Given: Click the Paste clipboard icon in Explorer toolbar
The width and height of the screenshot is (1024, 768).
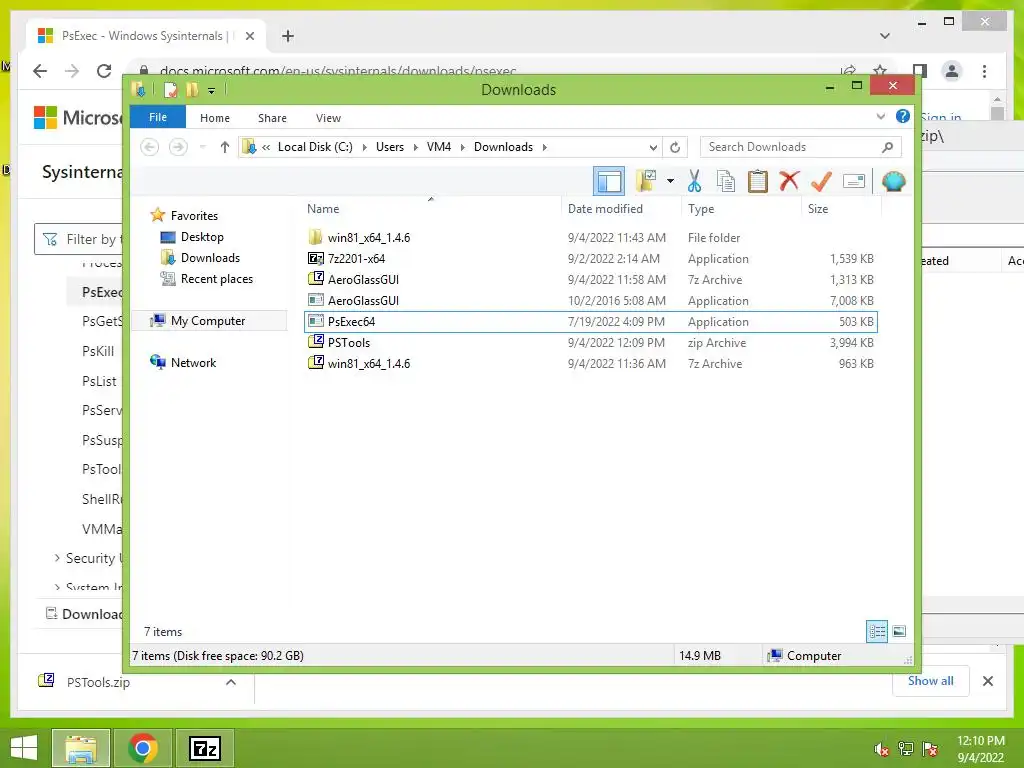Looking at the screenshot, I should pyautogui.click(x=758, y=181).
